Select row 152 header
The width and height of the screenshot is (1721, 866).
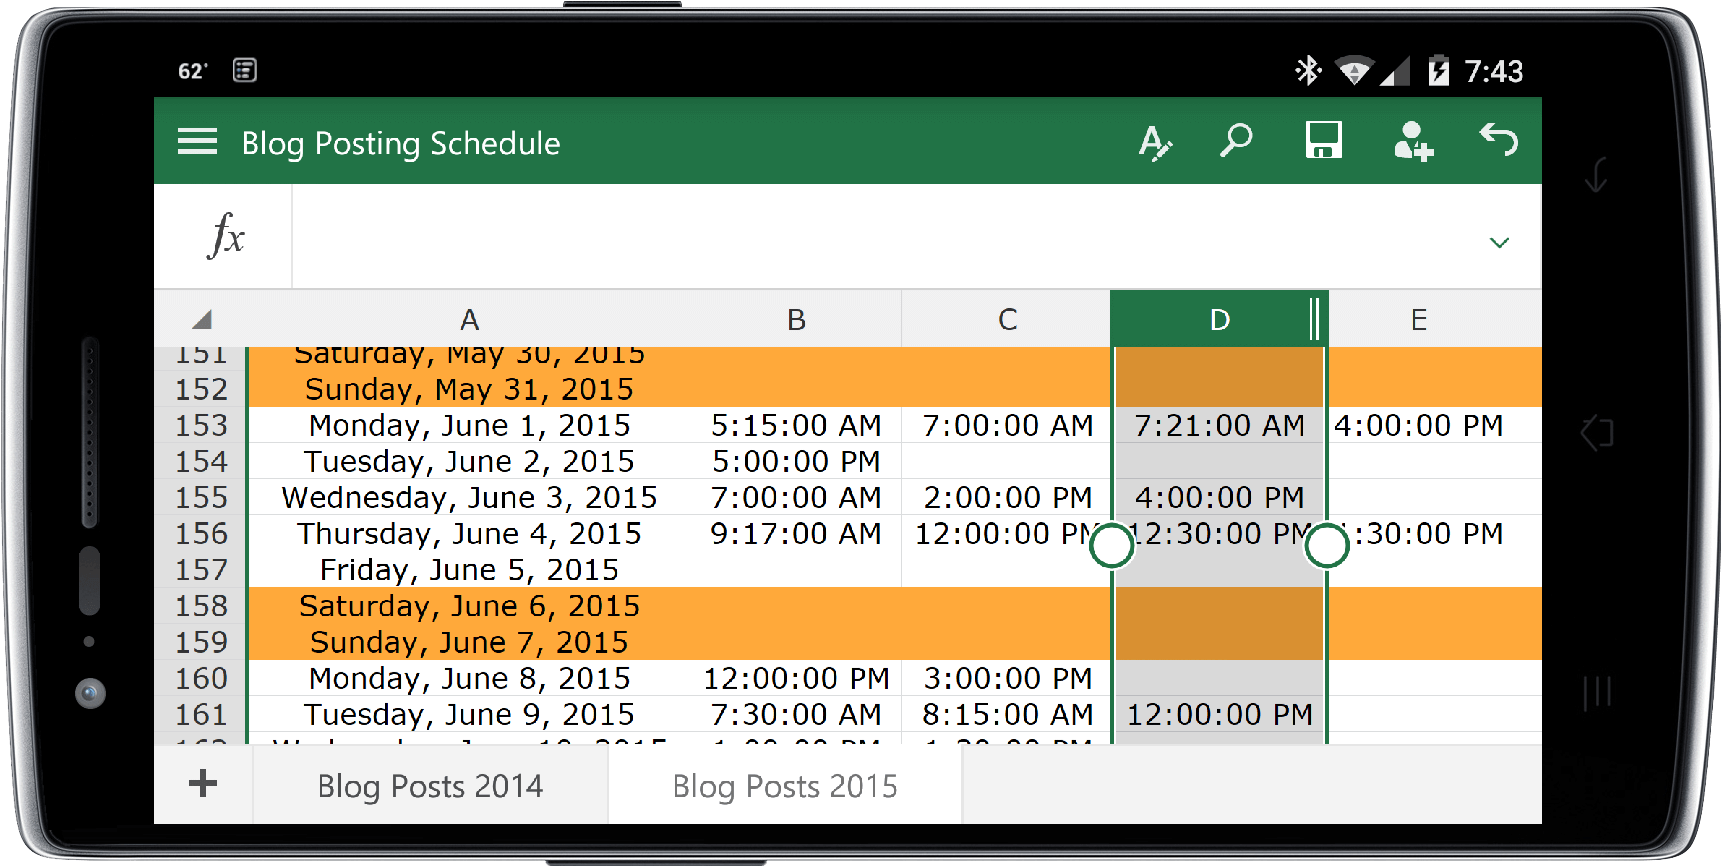(x=201, y=389)
